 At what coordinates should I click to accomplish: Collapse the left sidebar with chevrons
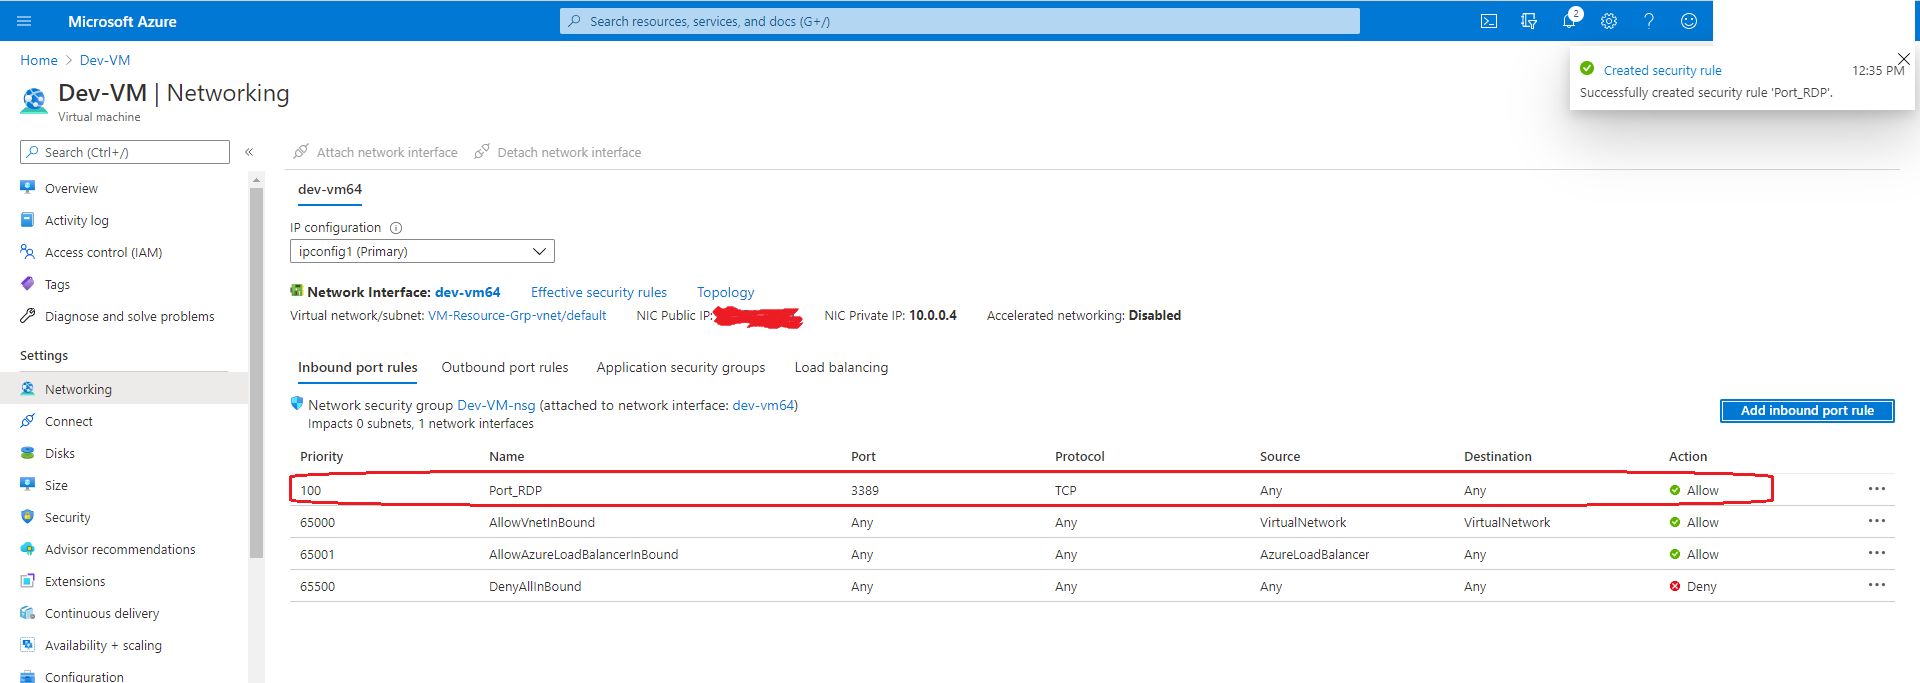click(249, 152)
